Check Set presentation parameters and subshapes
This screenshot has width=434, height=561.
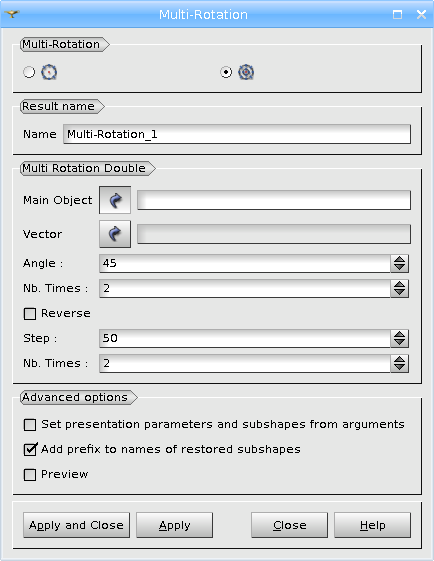pos(30,425)
